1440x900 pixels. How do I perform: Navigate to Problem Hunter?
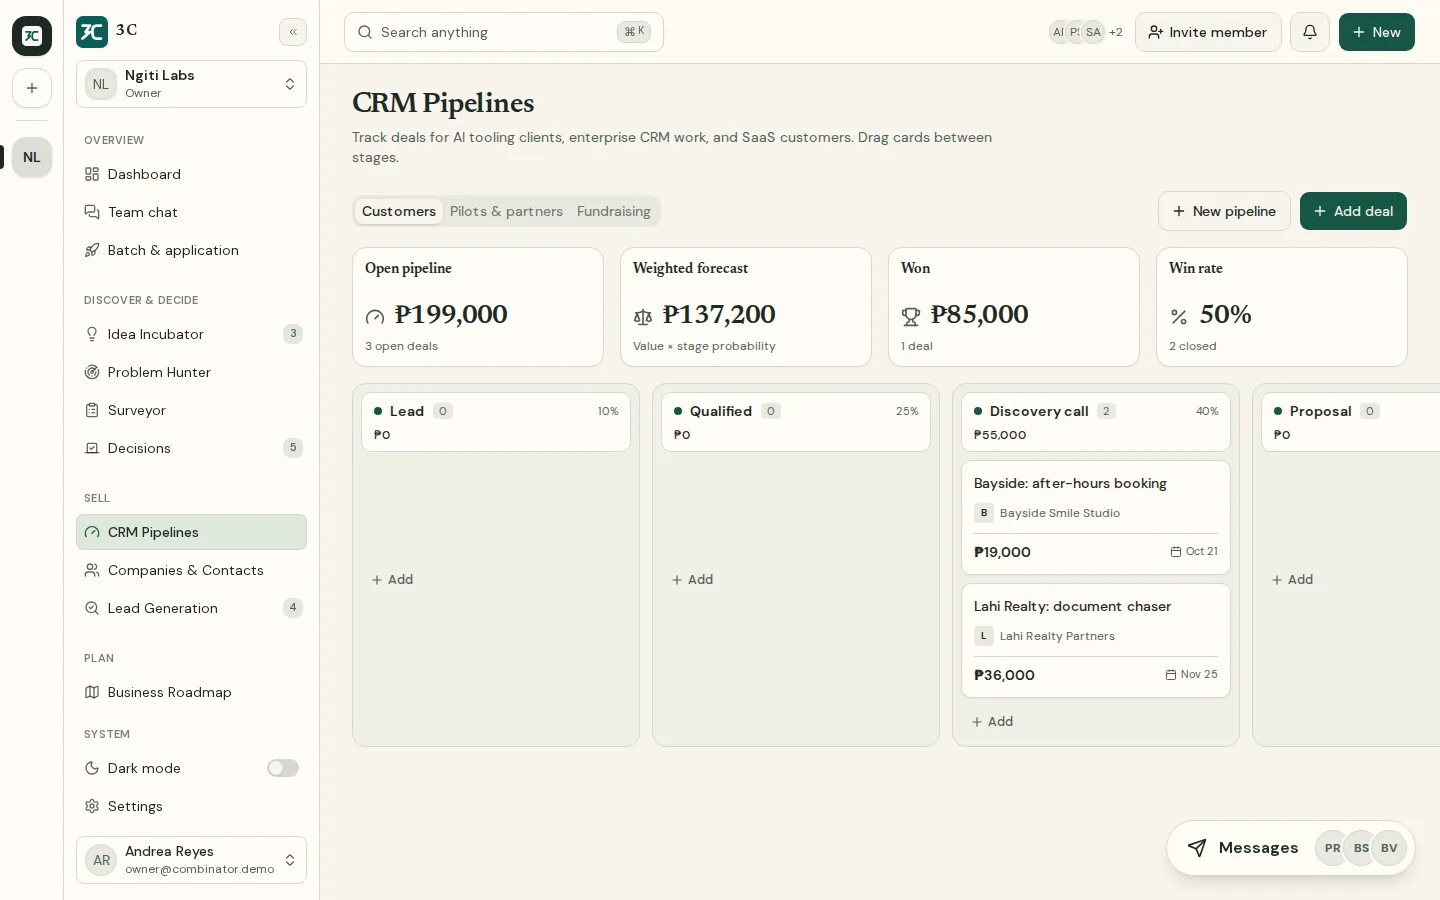pos(191,372)
